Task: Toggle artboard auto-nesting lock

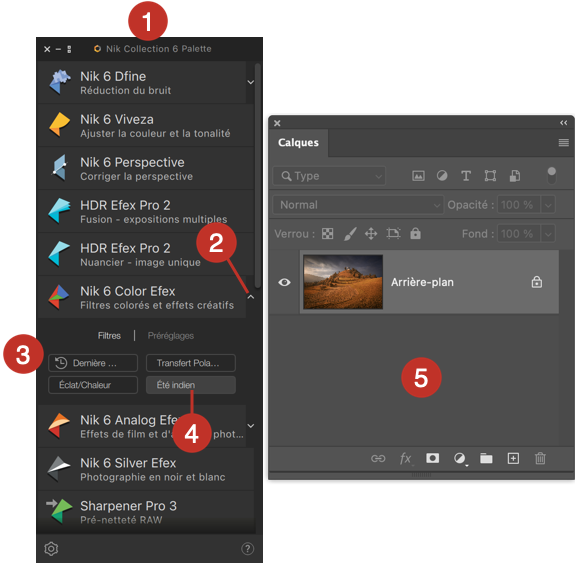Action: (x=393, y=234)
